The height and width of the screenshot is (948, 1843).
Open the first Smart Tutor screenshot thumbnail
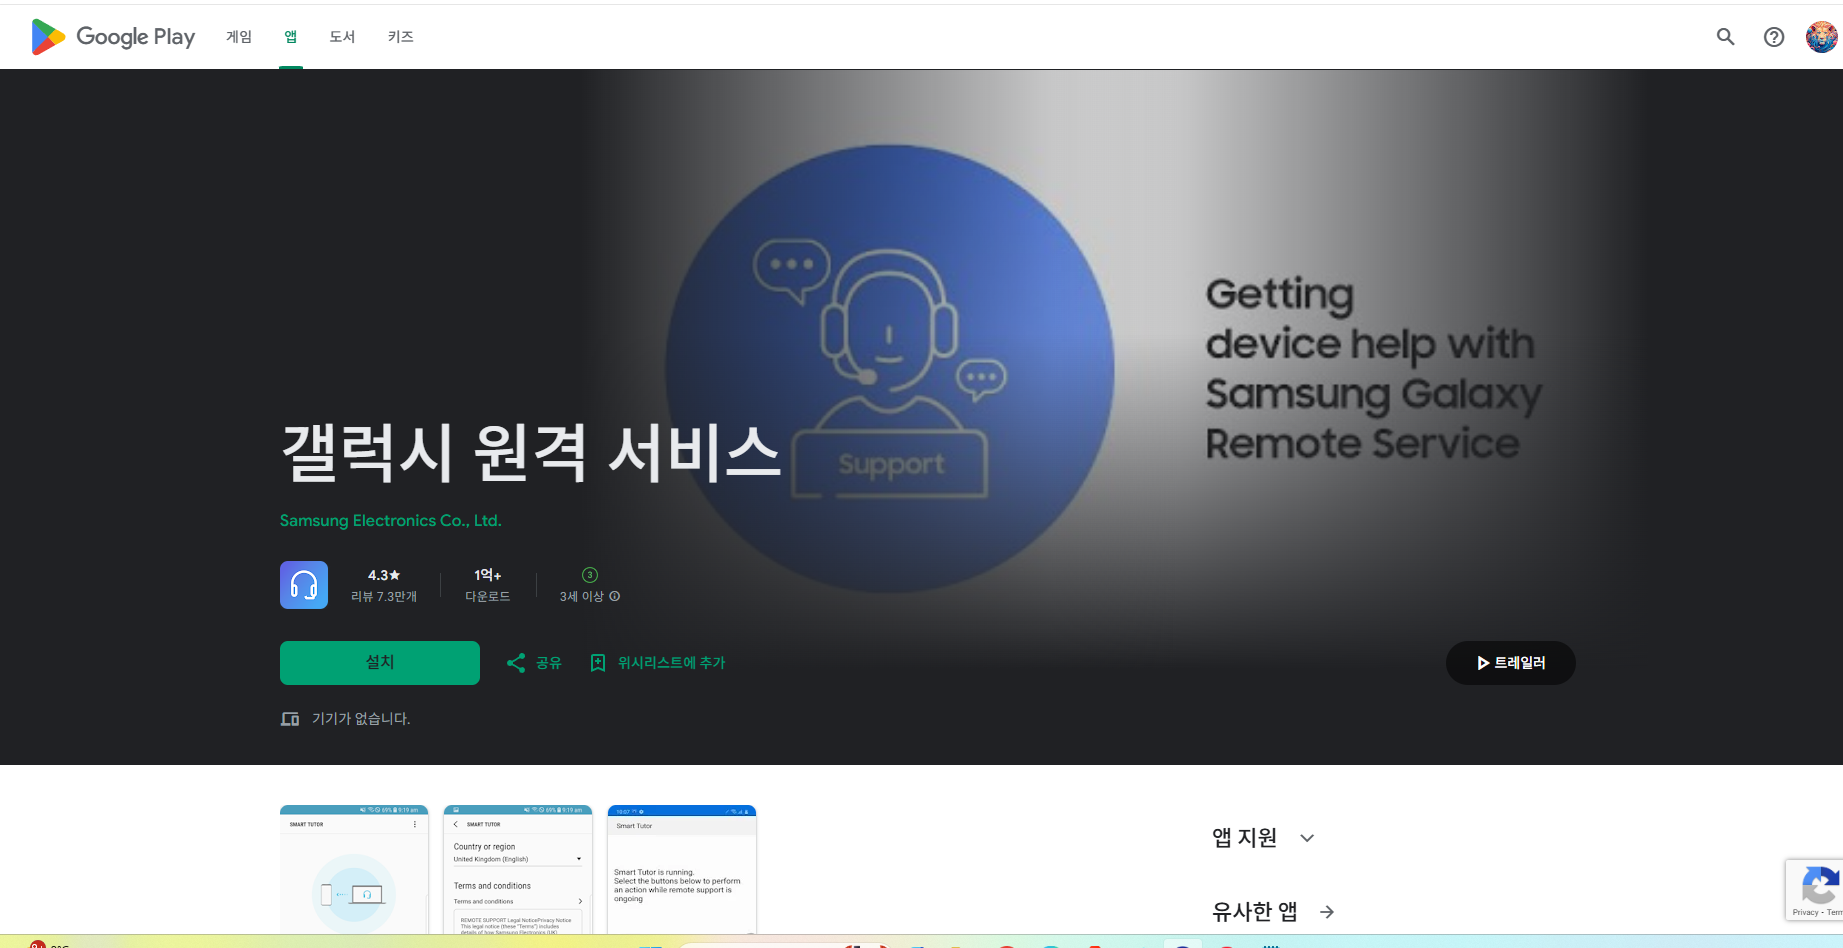tap(354, 870)
